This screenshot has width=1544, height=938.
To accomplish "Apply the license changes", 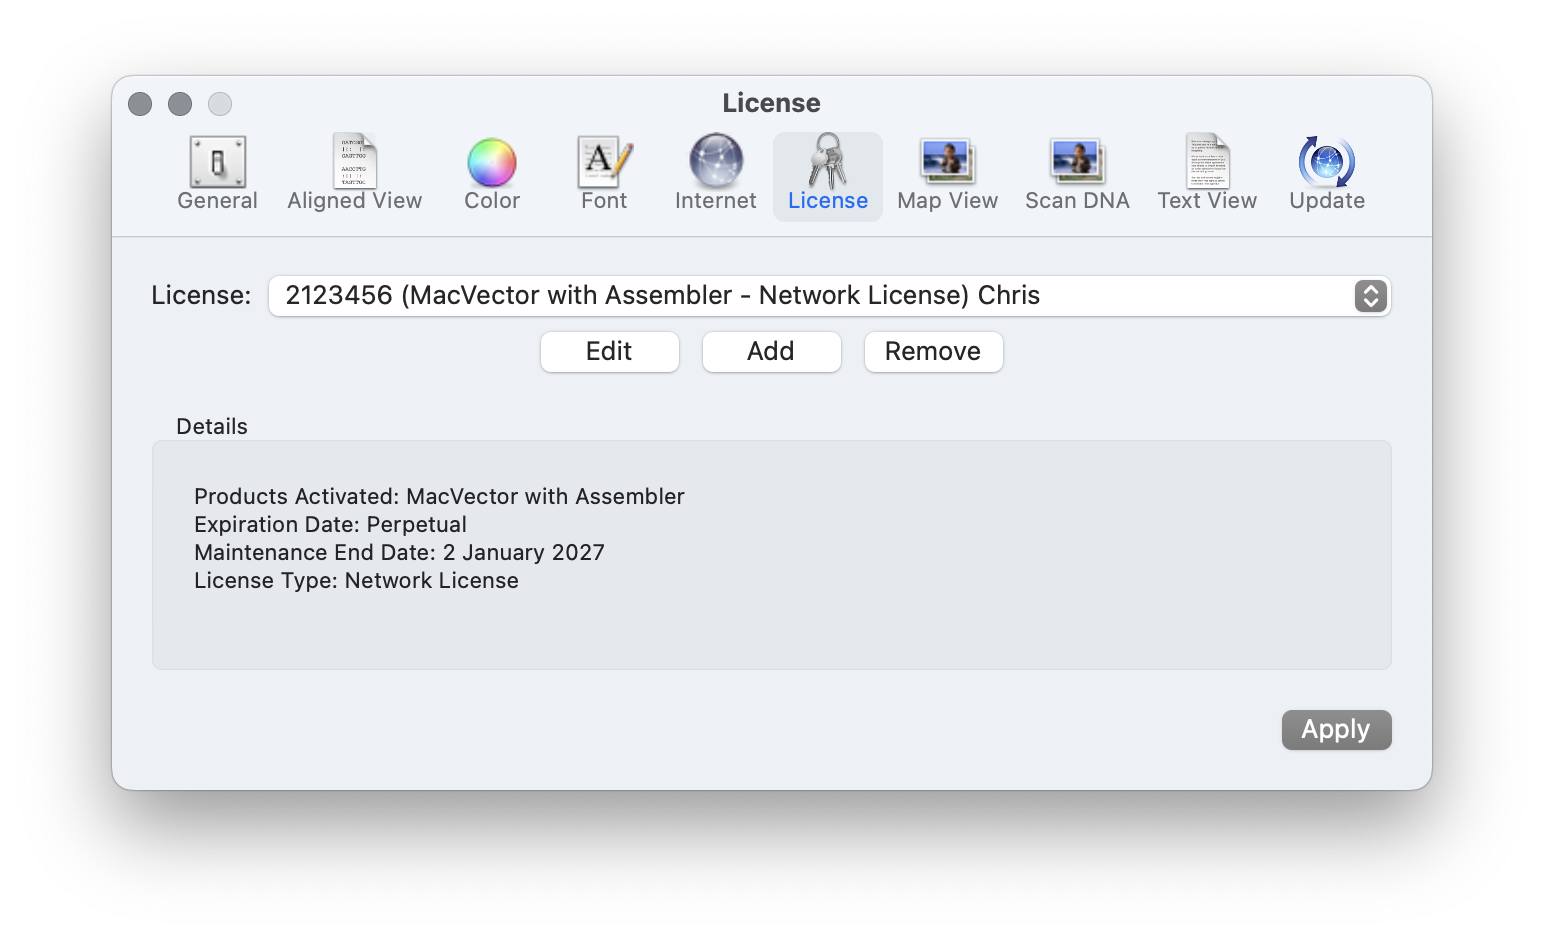I will pyautogui.click(x=1336, y=729).
